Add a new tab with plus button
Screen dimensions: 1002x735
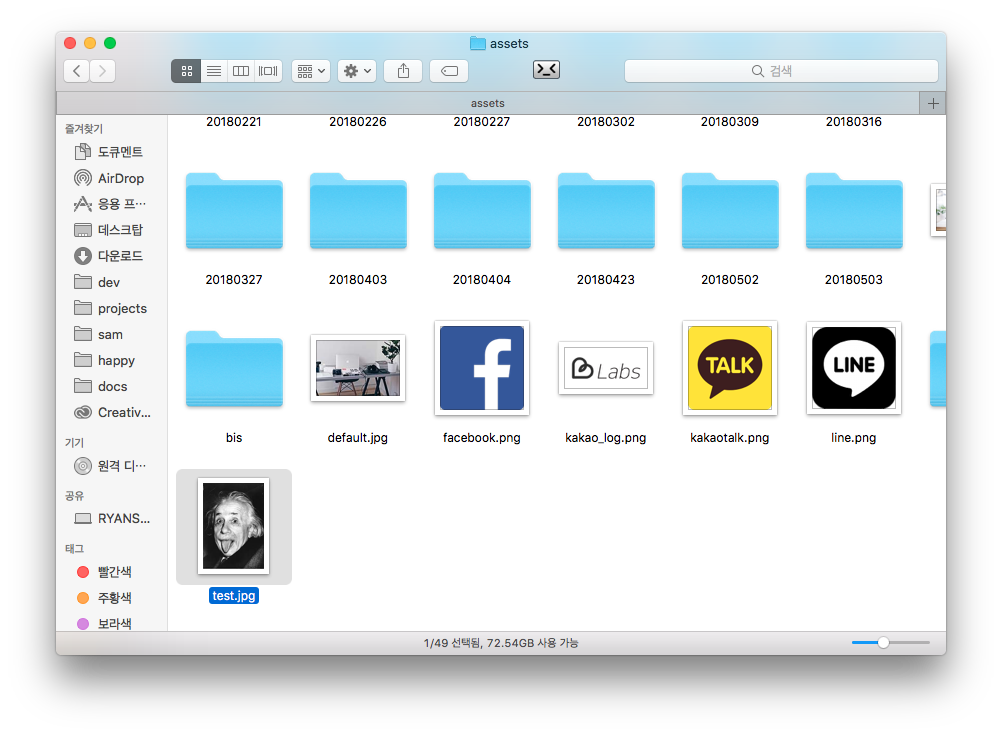[932, 103]
